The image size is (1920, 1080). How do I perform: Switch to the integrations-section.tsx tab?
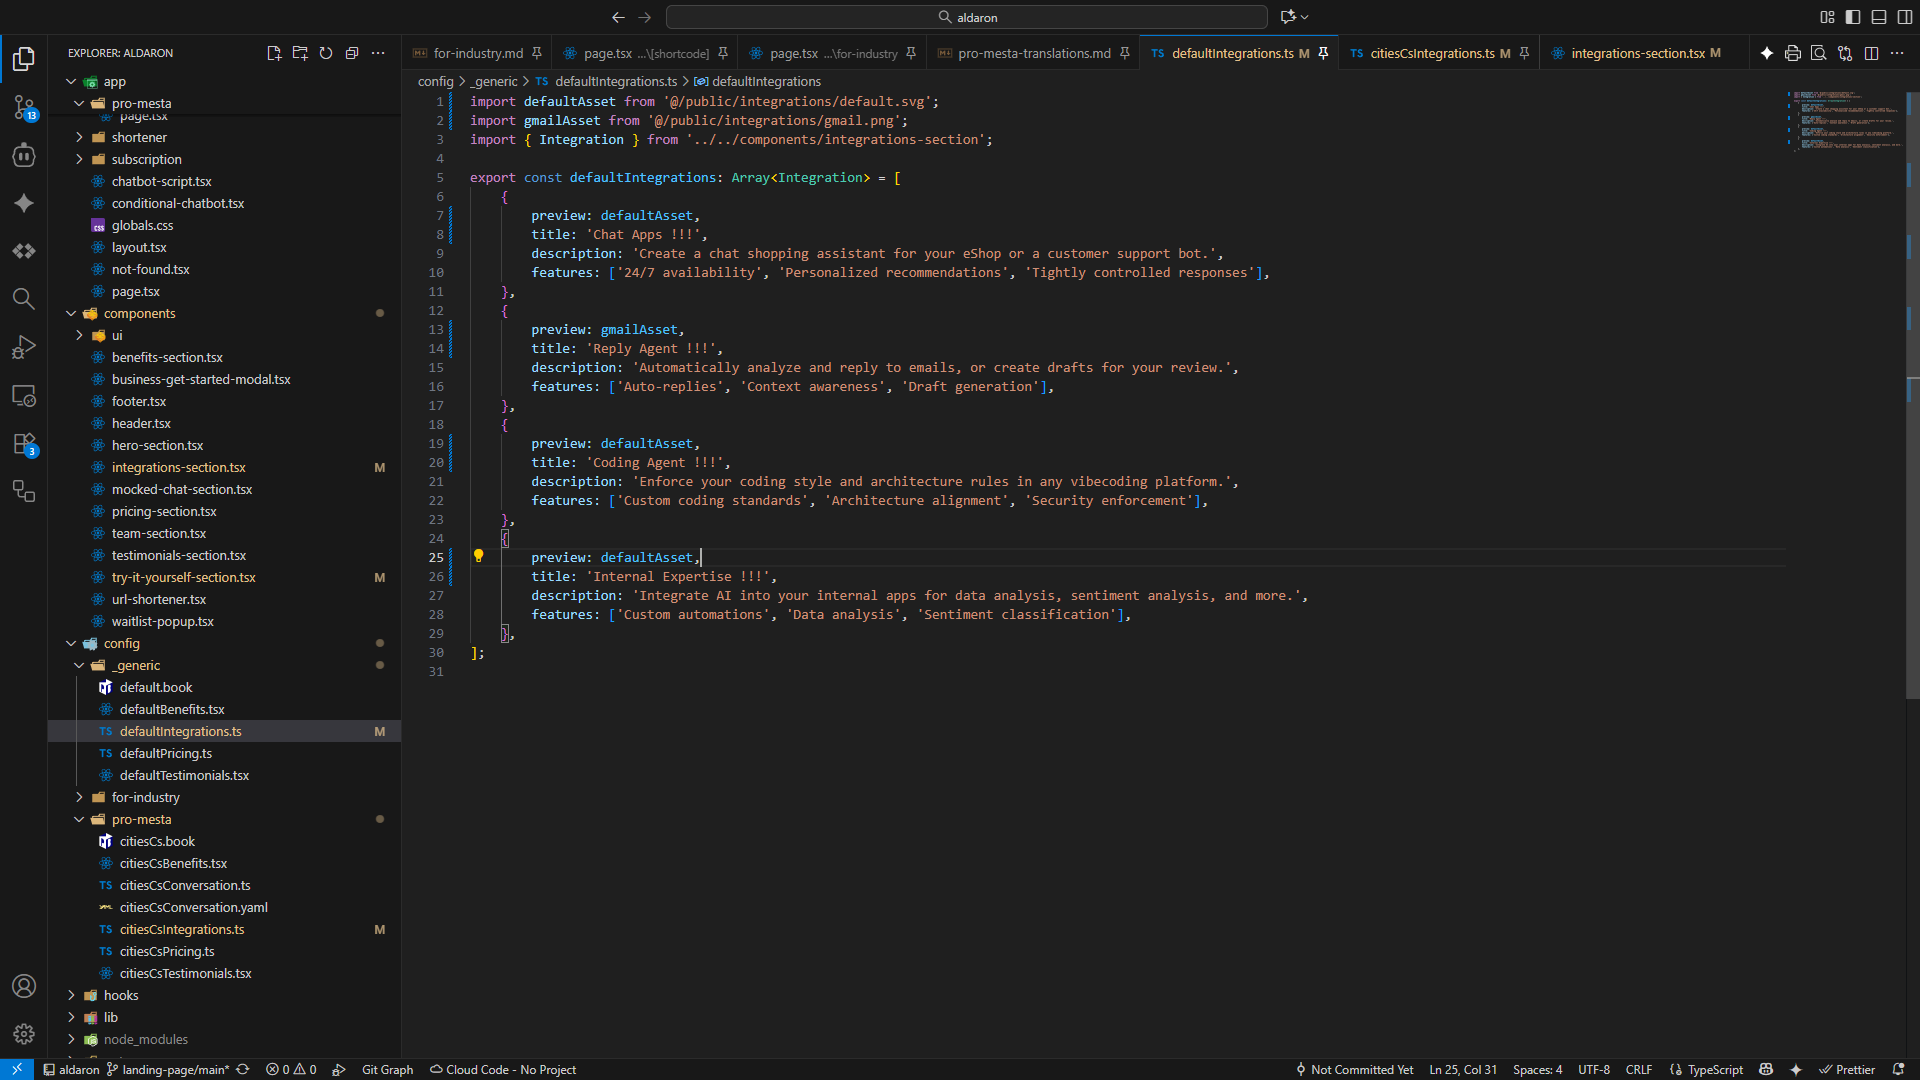point(1644,53)
